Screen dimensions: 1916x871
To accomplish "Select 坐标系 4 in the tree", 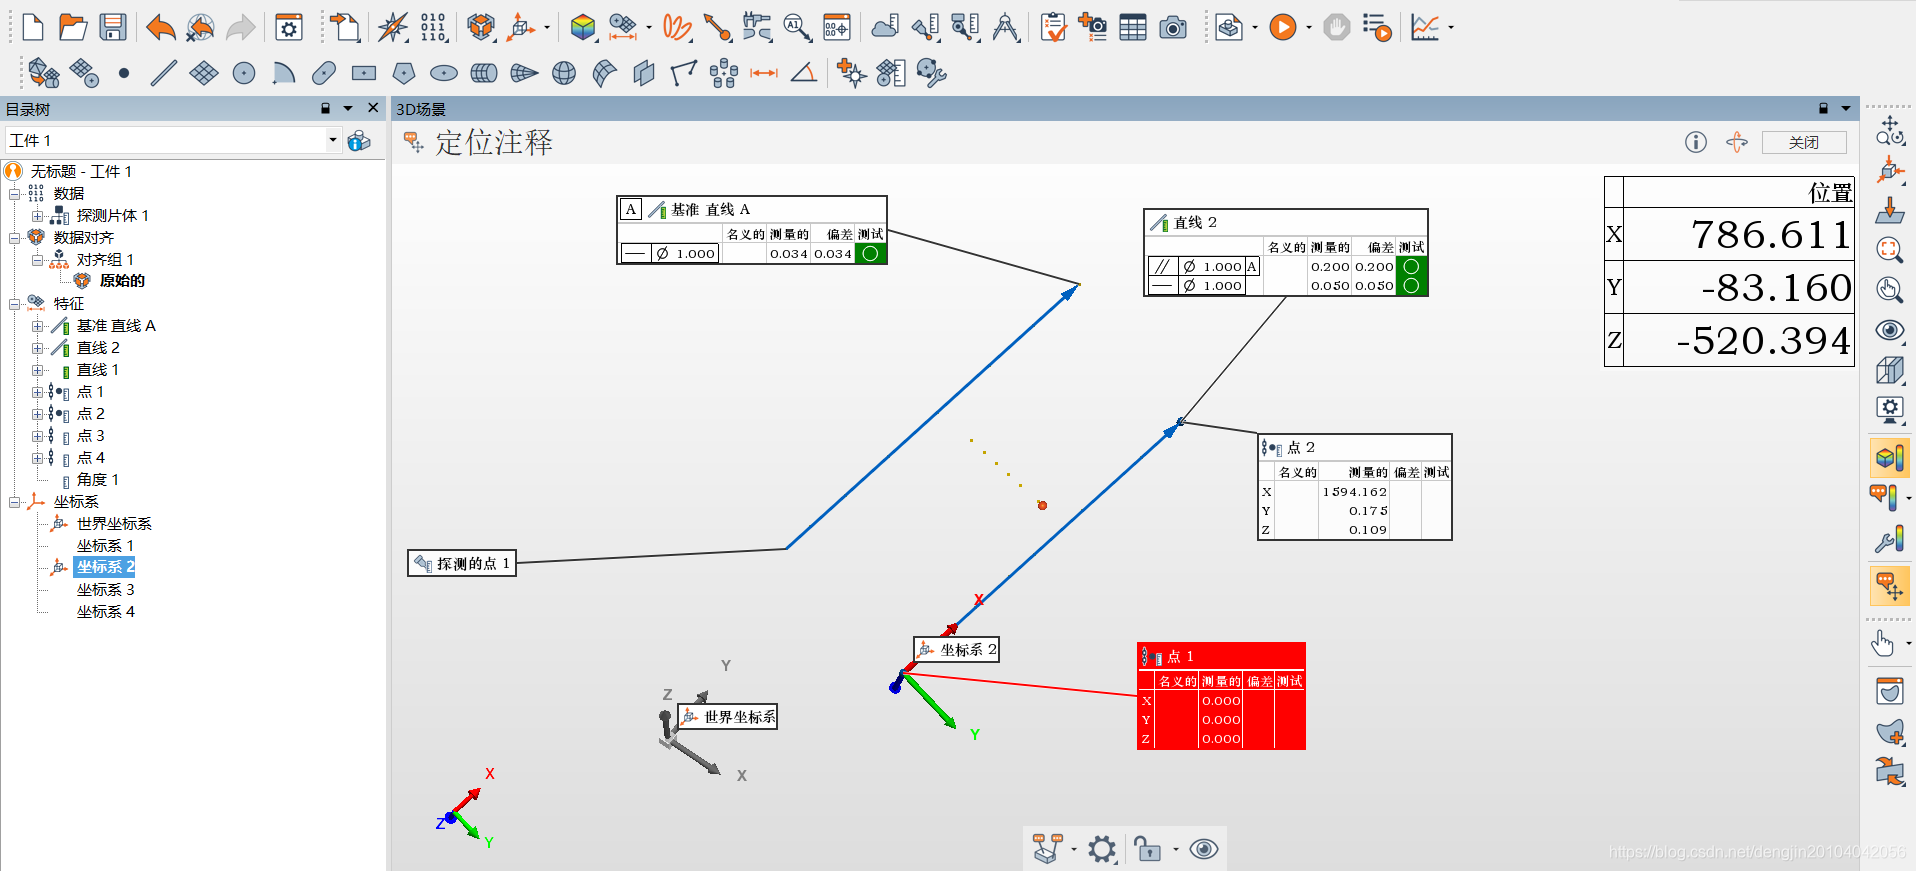I will click(x=105, y=612).
